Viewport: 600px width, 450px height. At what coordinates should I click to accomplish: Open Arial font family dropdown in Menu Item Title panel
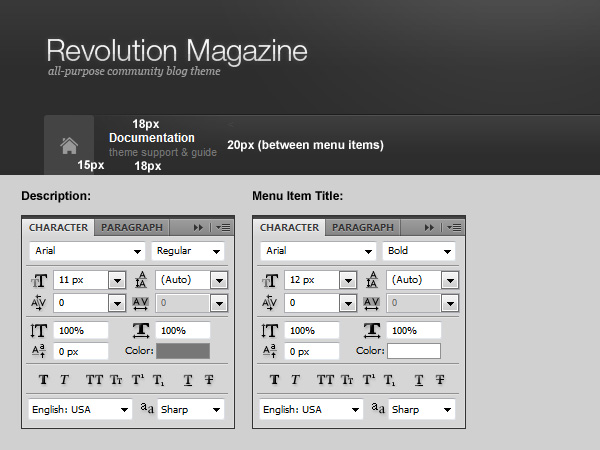pyautogui.click(x=318, y=251)
